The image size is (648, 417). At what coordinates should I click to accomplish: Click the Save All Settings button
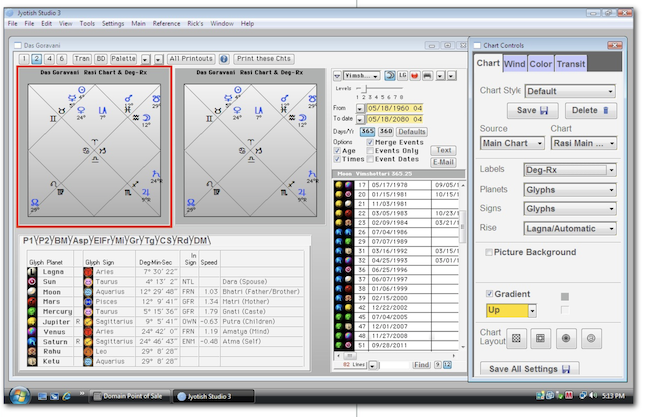click(x=526, y=369)
